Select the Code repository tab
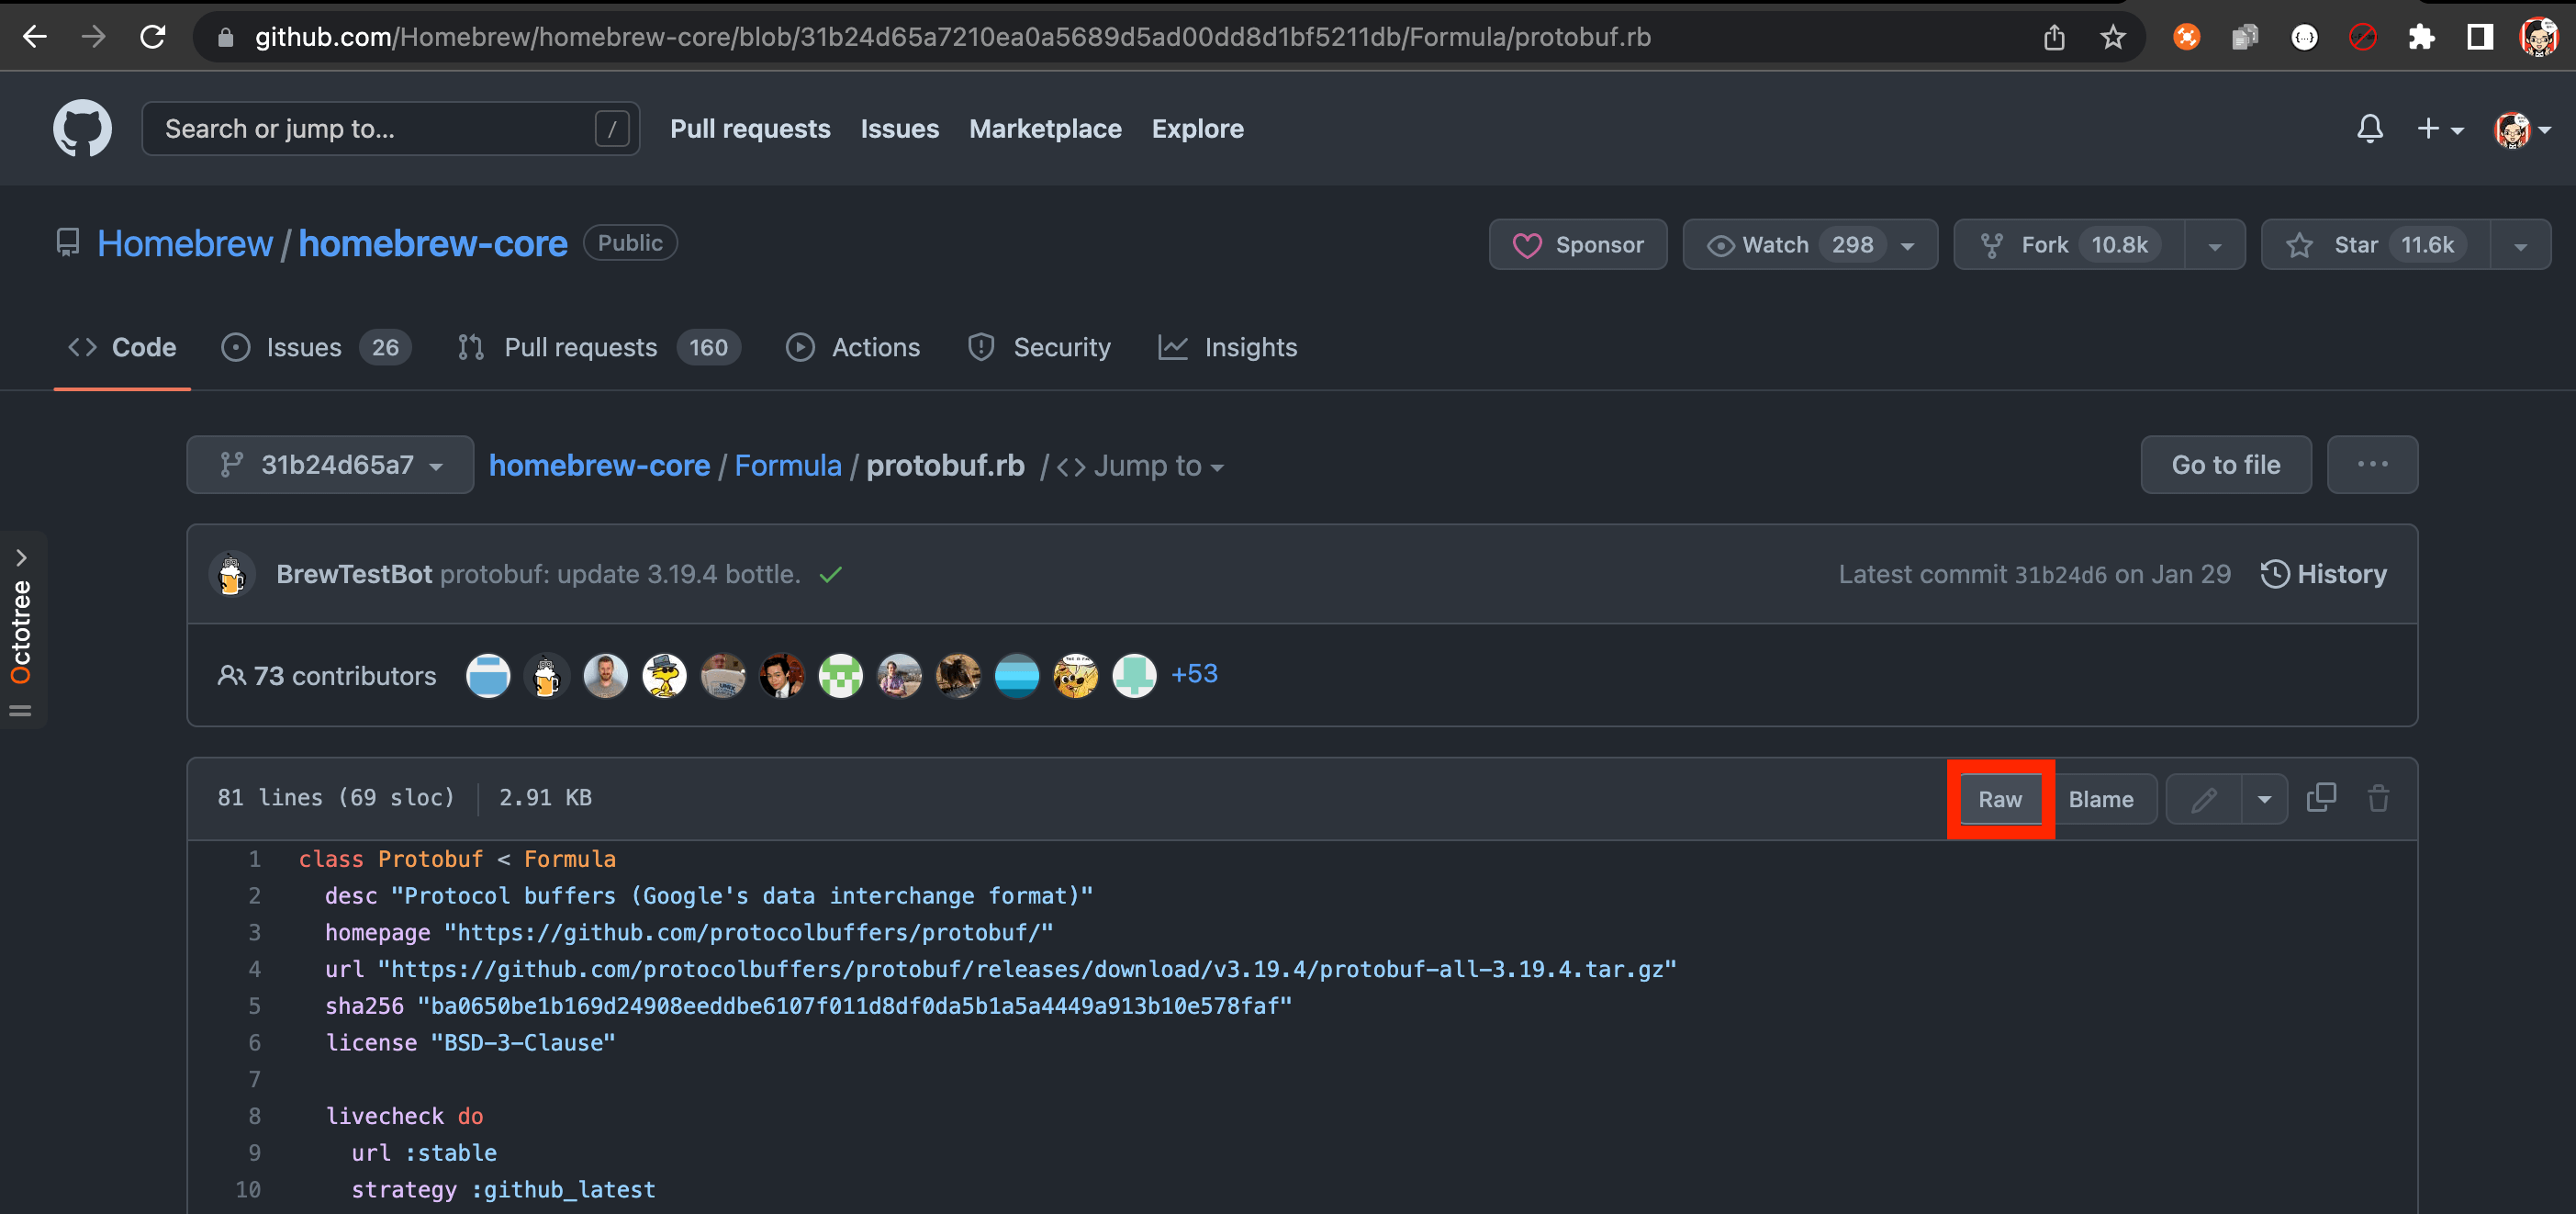 (122, 347)
